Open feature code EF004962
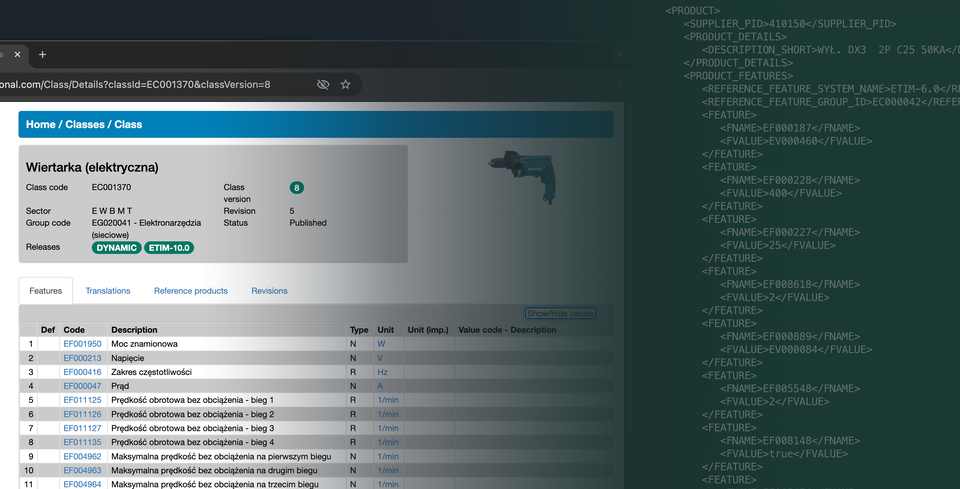Viewport: 960px width, 489px height. coord(83,457)
